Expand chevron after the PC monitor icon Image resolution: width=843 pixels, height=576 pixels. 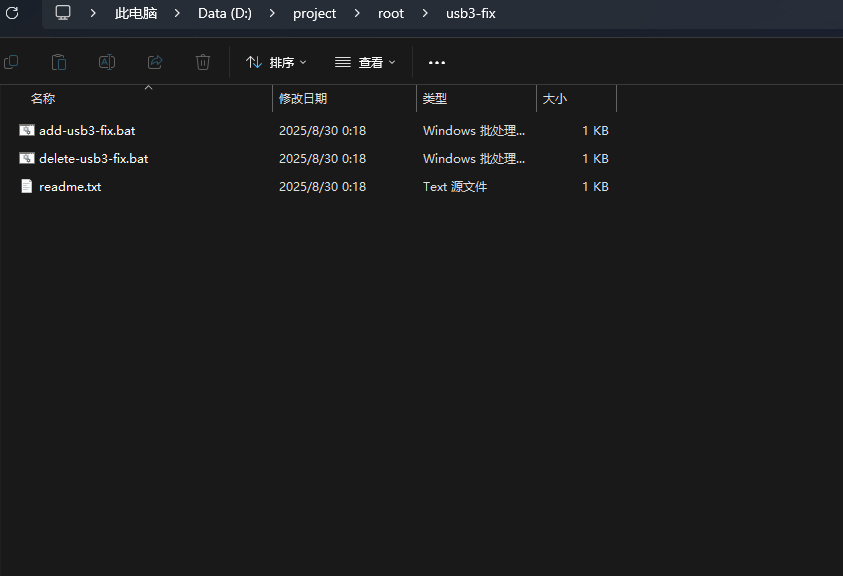[x=93, y=13]
